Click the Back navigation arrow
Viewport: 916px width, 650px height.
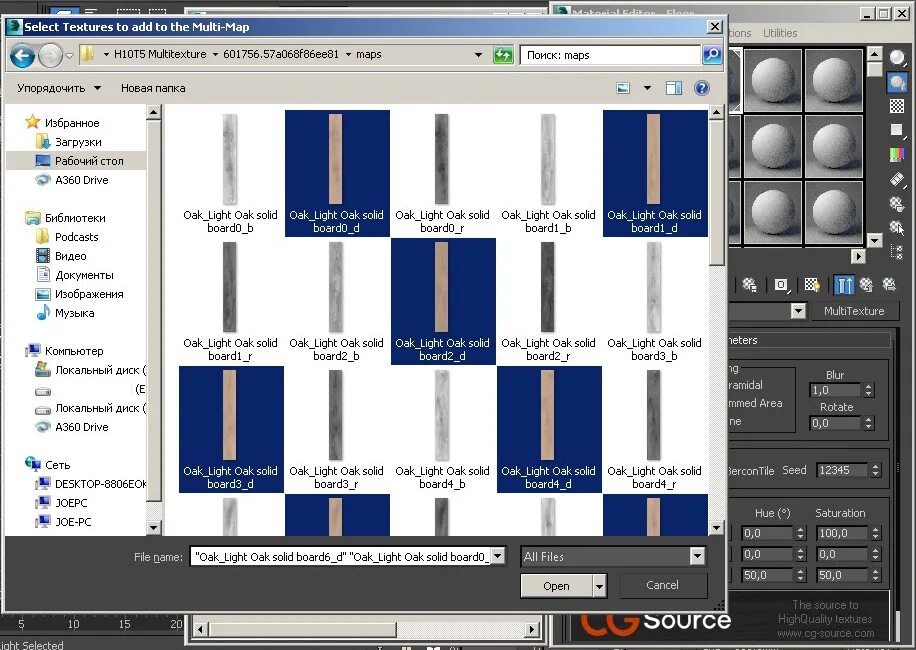point(22,55)
